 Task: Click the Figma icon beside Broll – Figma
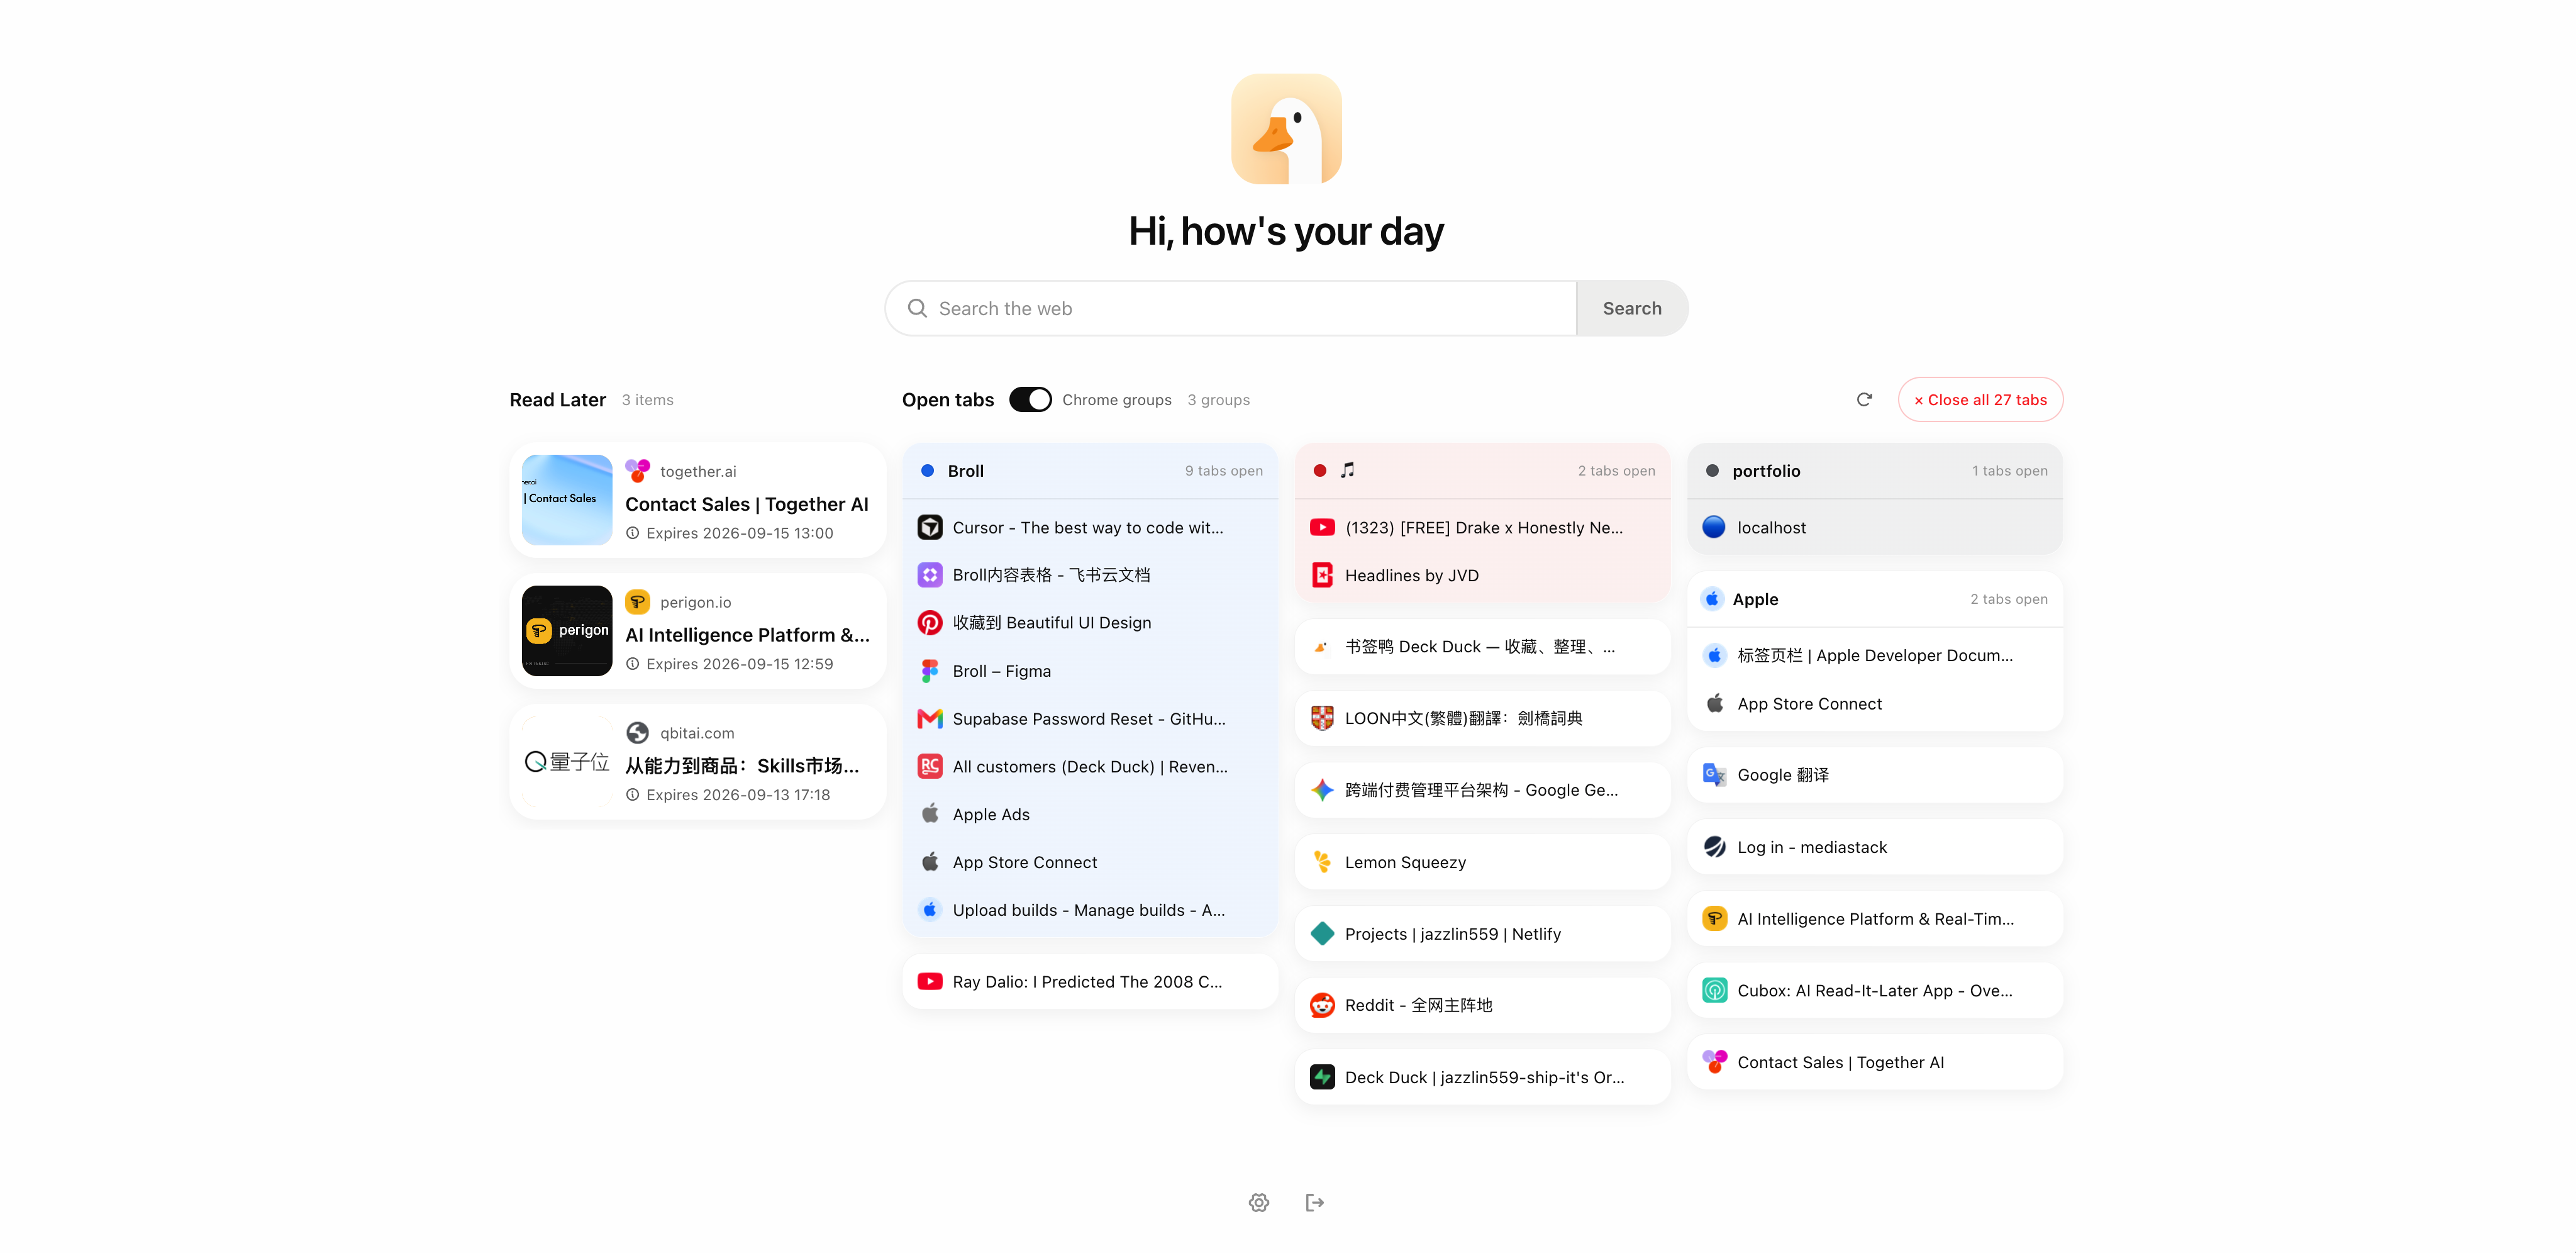click(930, 671)
